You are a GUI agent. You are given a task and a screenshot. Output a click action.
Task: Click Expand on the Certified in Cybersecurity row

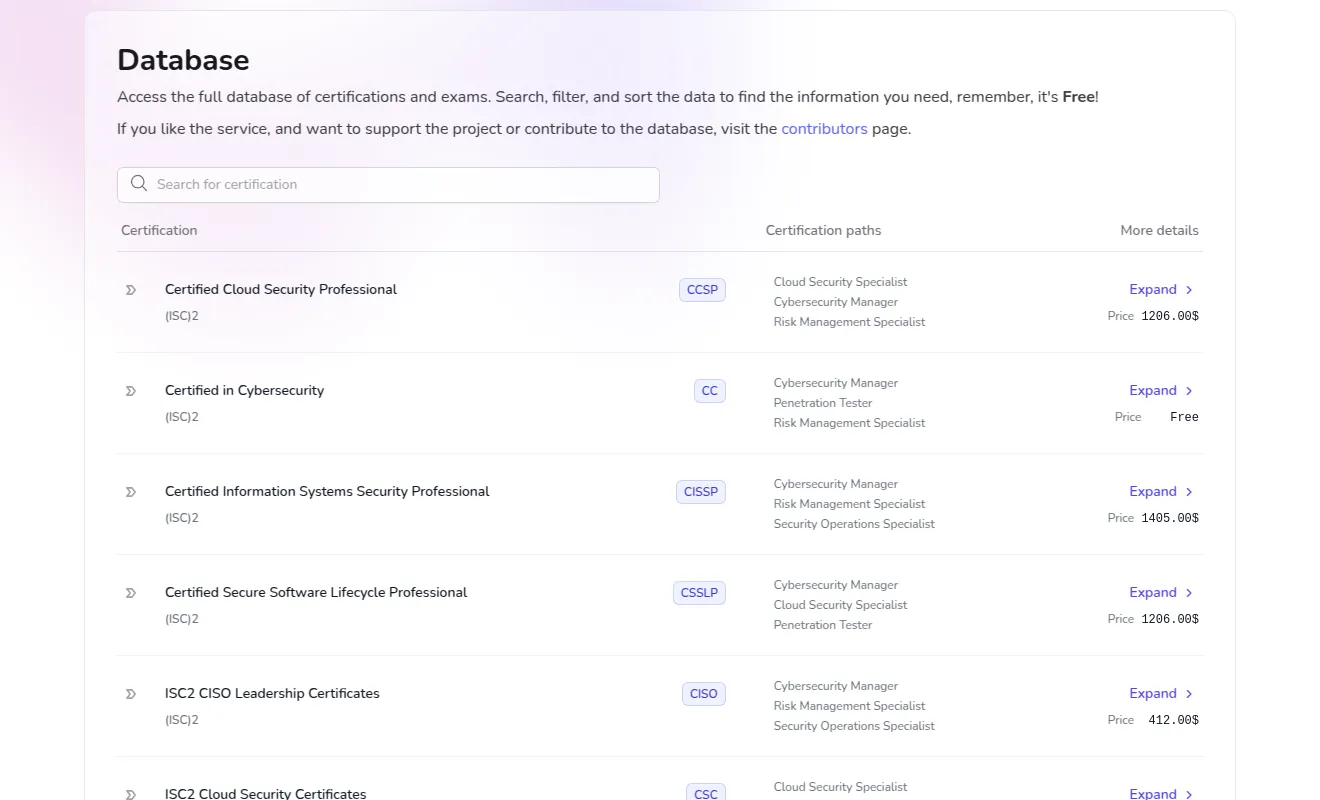(x=1152, y=390)
